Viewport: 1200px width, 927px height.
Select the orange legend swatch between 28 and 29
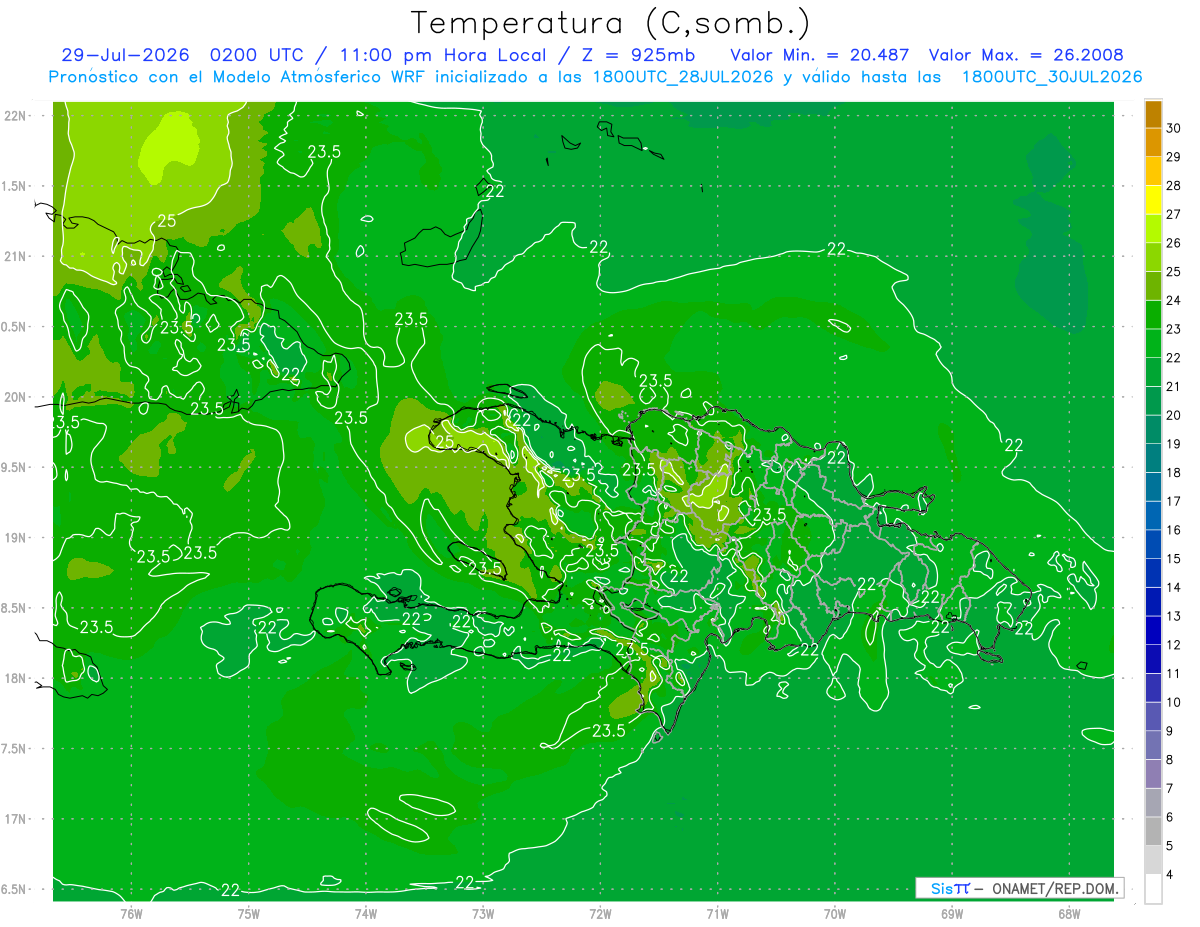(1153, 171)
